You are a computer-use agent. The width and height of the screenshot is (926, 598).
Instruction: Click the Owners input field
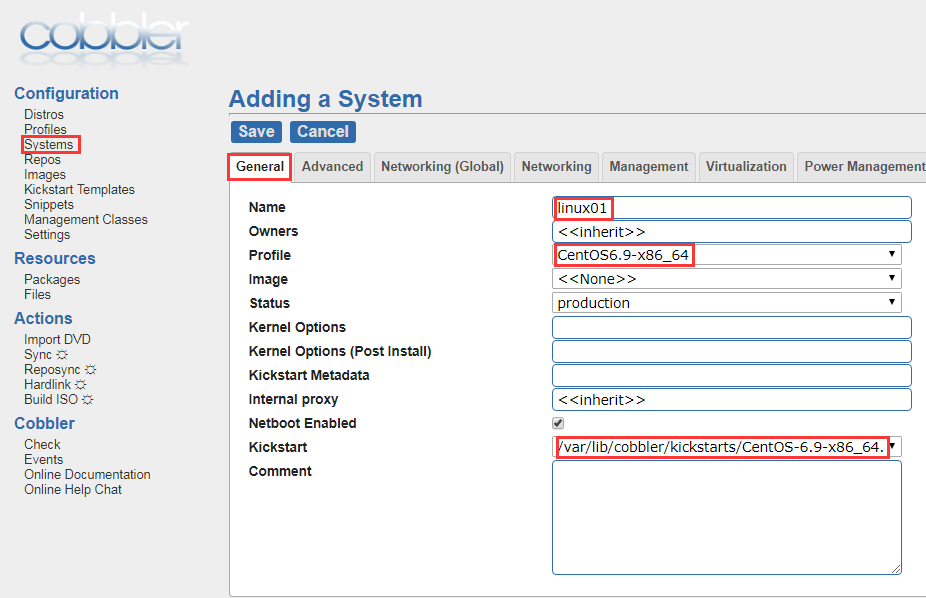pyautogui.click(x=732, y=231)
